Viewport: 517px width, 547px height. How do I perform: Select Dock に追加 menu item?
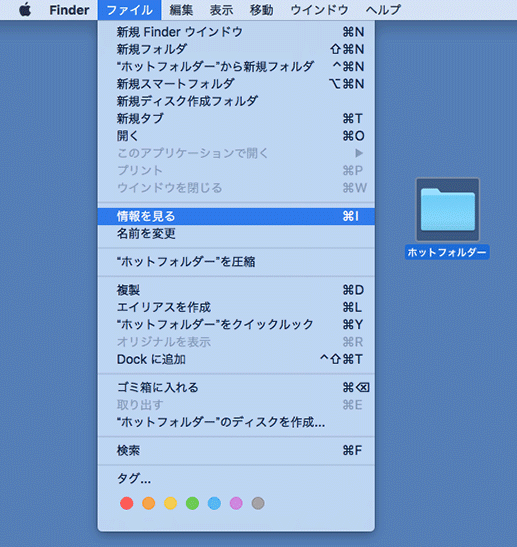(236, 359)
